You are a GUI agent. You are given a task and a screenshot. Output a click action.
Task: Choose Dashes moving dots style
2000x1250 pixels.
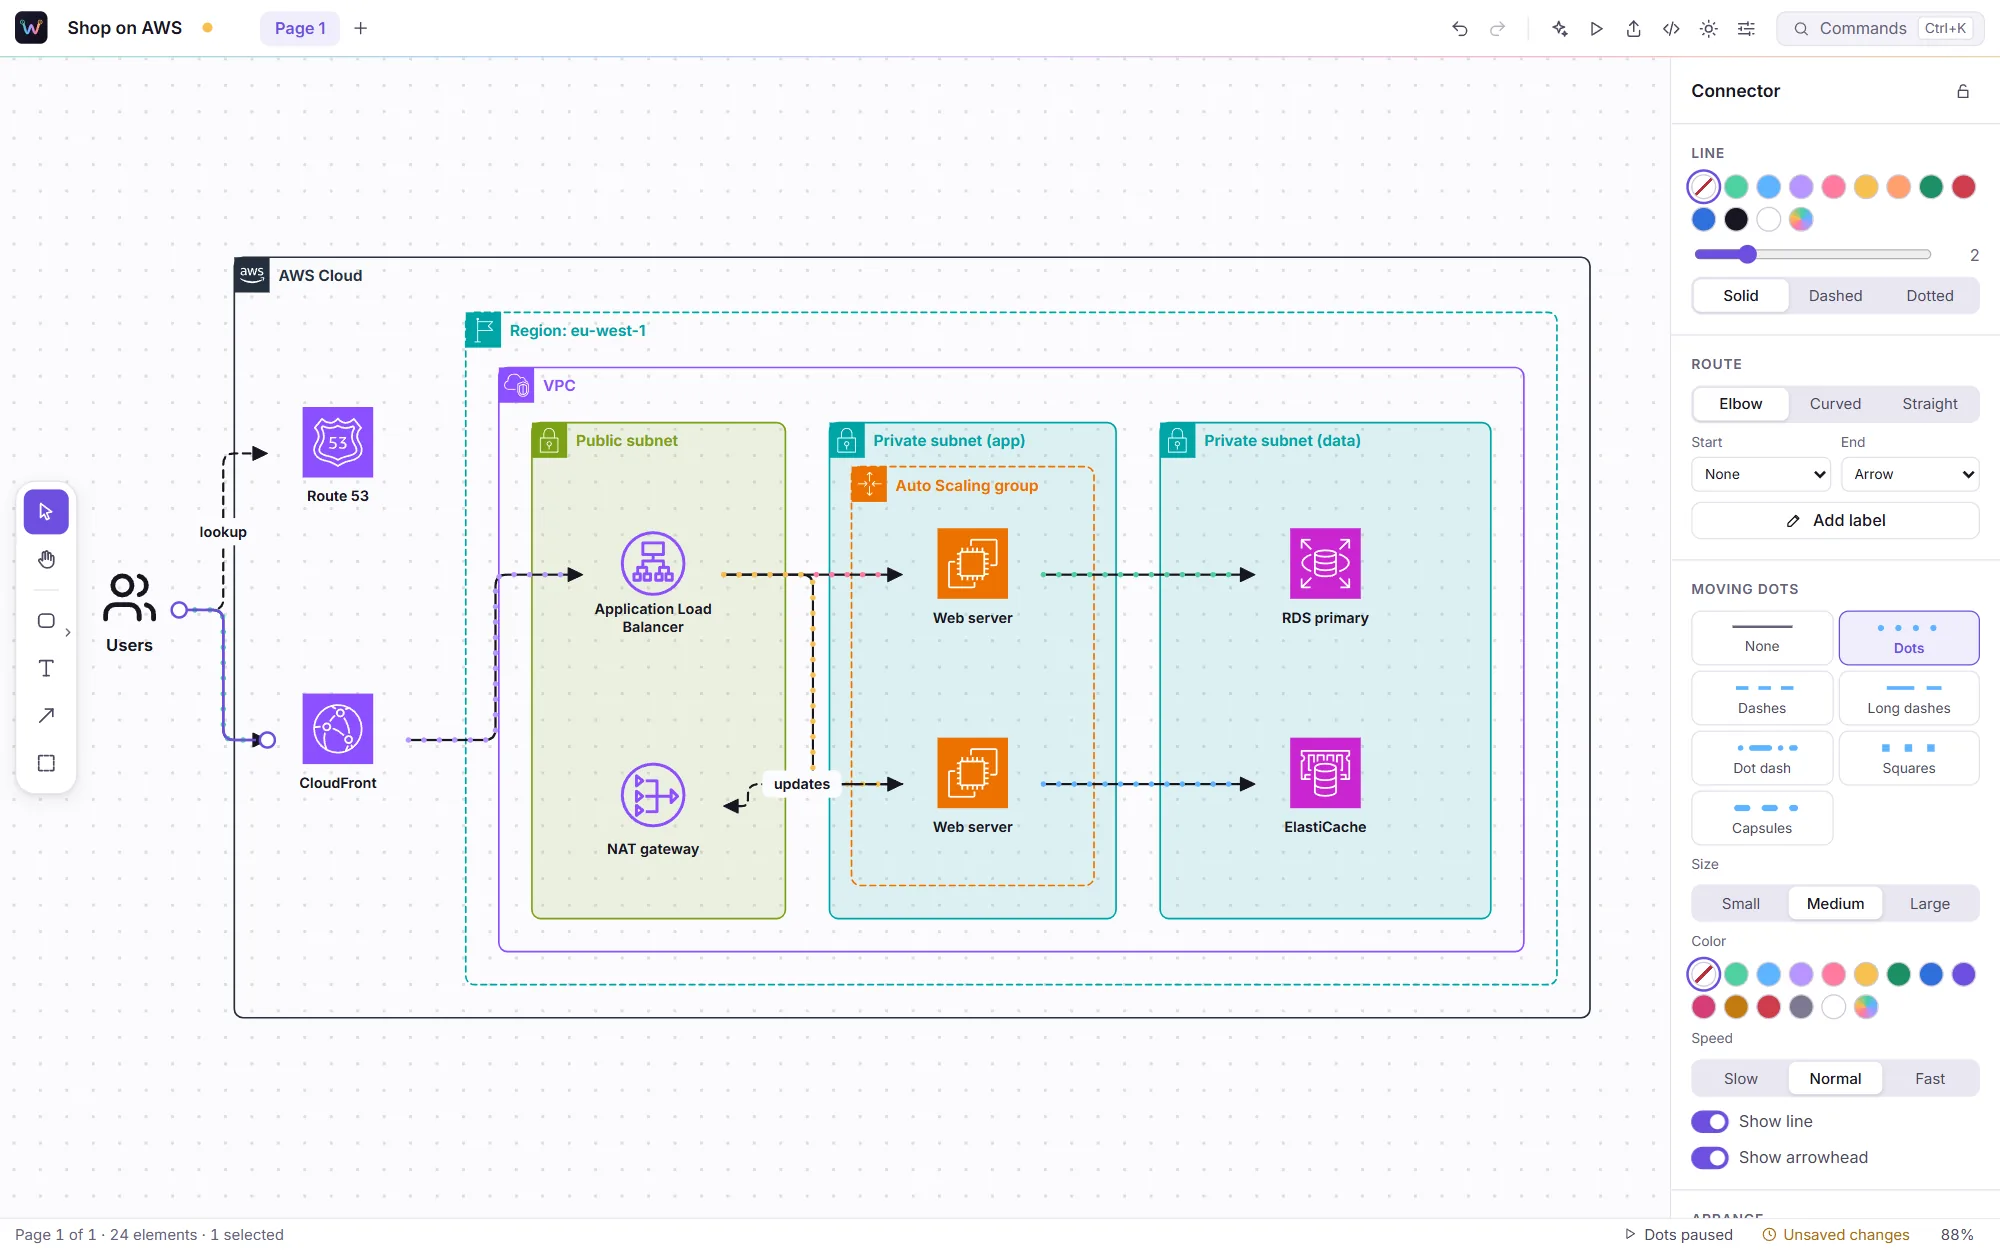1761,698
